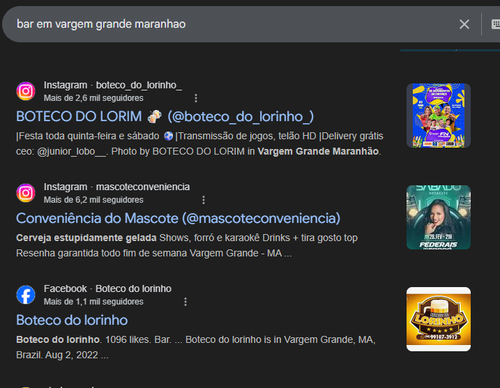Open three-dot menu for boteco_do_lorinho_ result
This screenshot has height=388, width=500.
coord(196,98)
